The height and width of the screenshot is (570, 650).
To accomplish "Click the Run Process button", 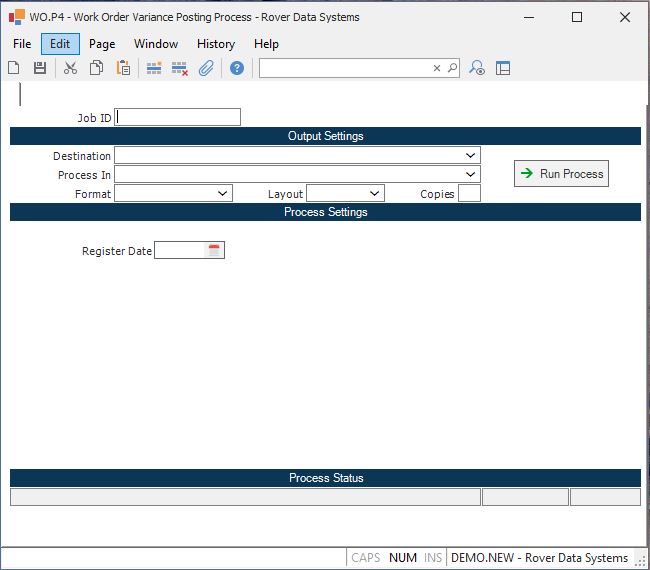I will (561, 174).
